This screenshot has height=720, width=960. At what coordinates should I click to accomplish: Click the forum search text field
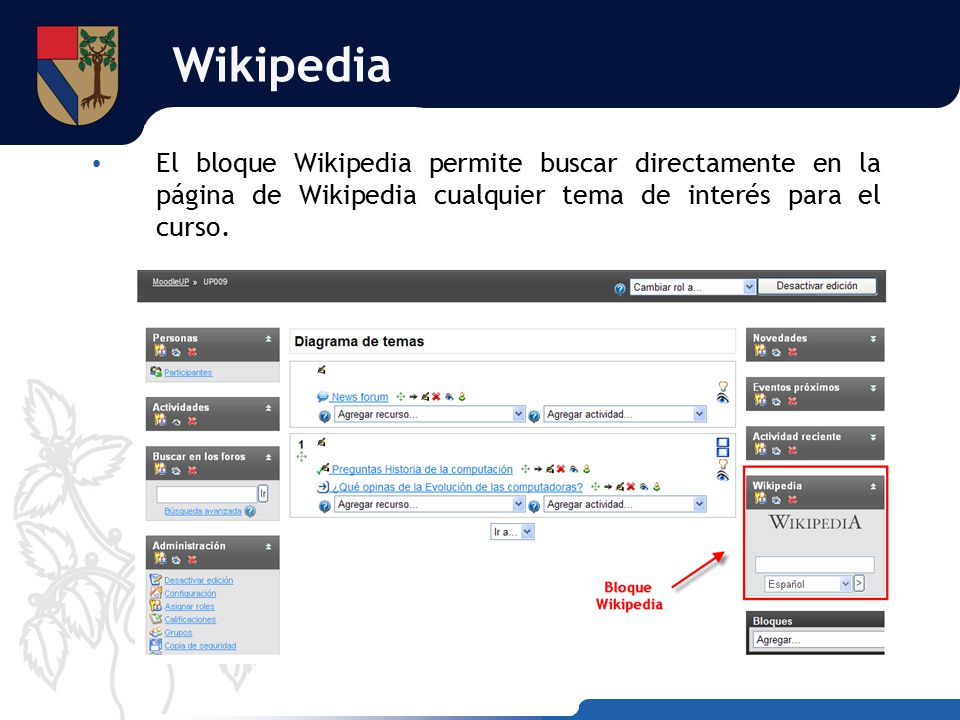[206, 493]
